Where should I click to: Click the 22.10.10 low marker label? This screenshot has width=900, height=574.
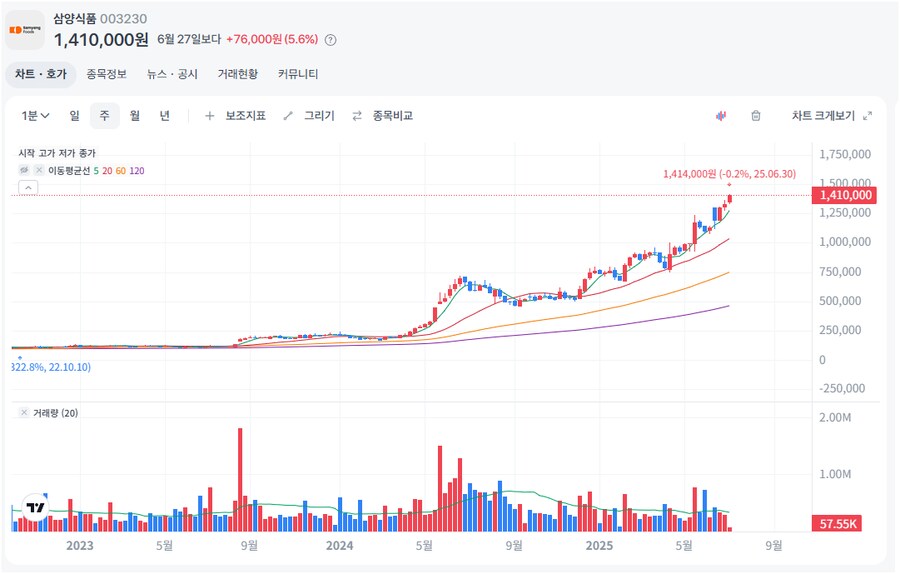coord(51,367)
